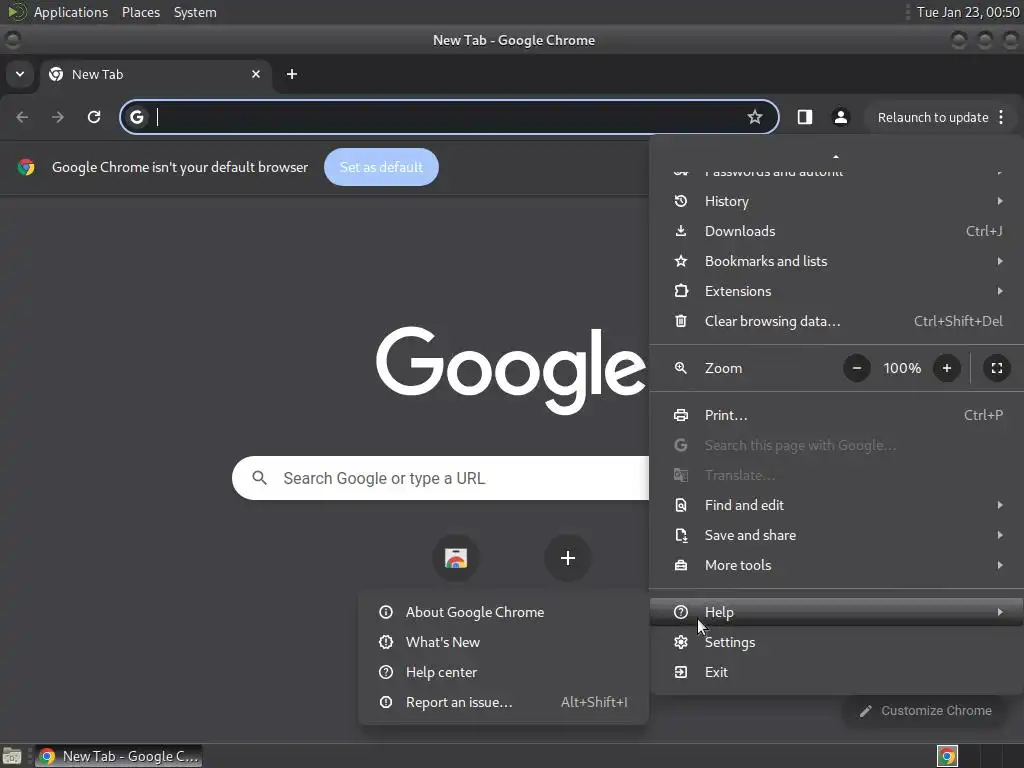Expand Save and share submenu
Image resolution: width=1024 pixels, height=768 pixels.
click(x=836, y=536)
